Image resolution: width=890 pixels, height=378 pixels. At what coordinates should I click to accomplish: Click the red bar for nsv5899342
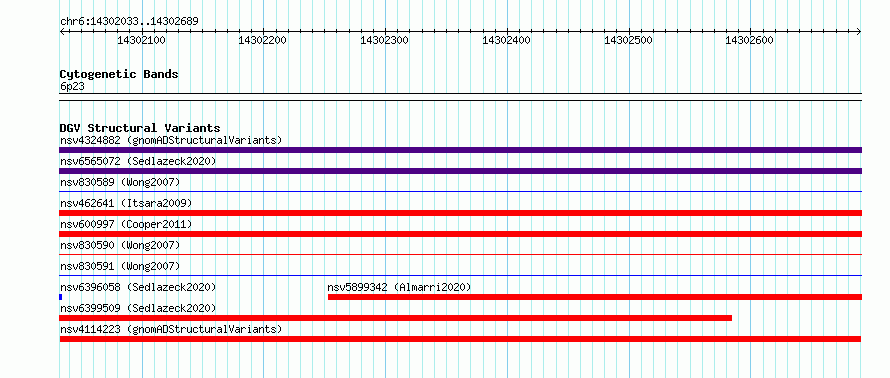595,297
